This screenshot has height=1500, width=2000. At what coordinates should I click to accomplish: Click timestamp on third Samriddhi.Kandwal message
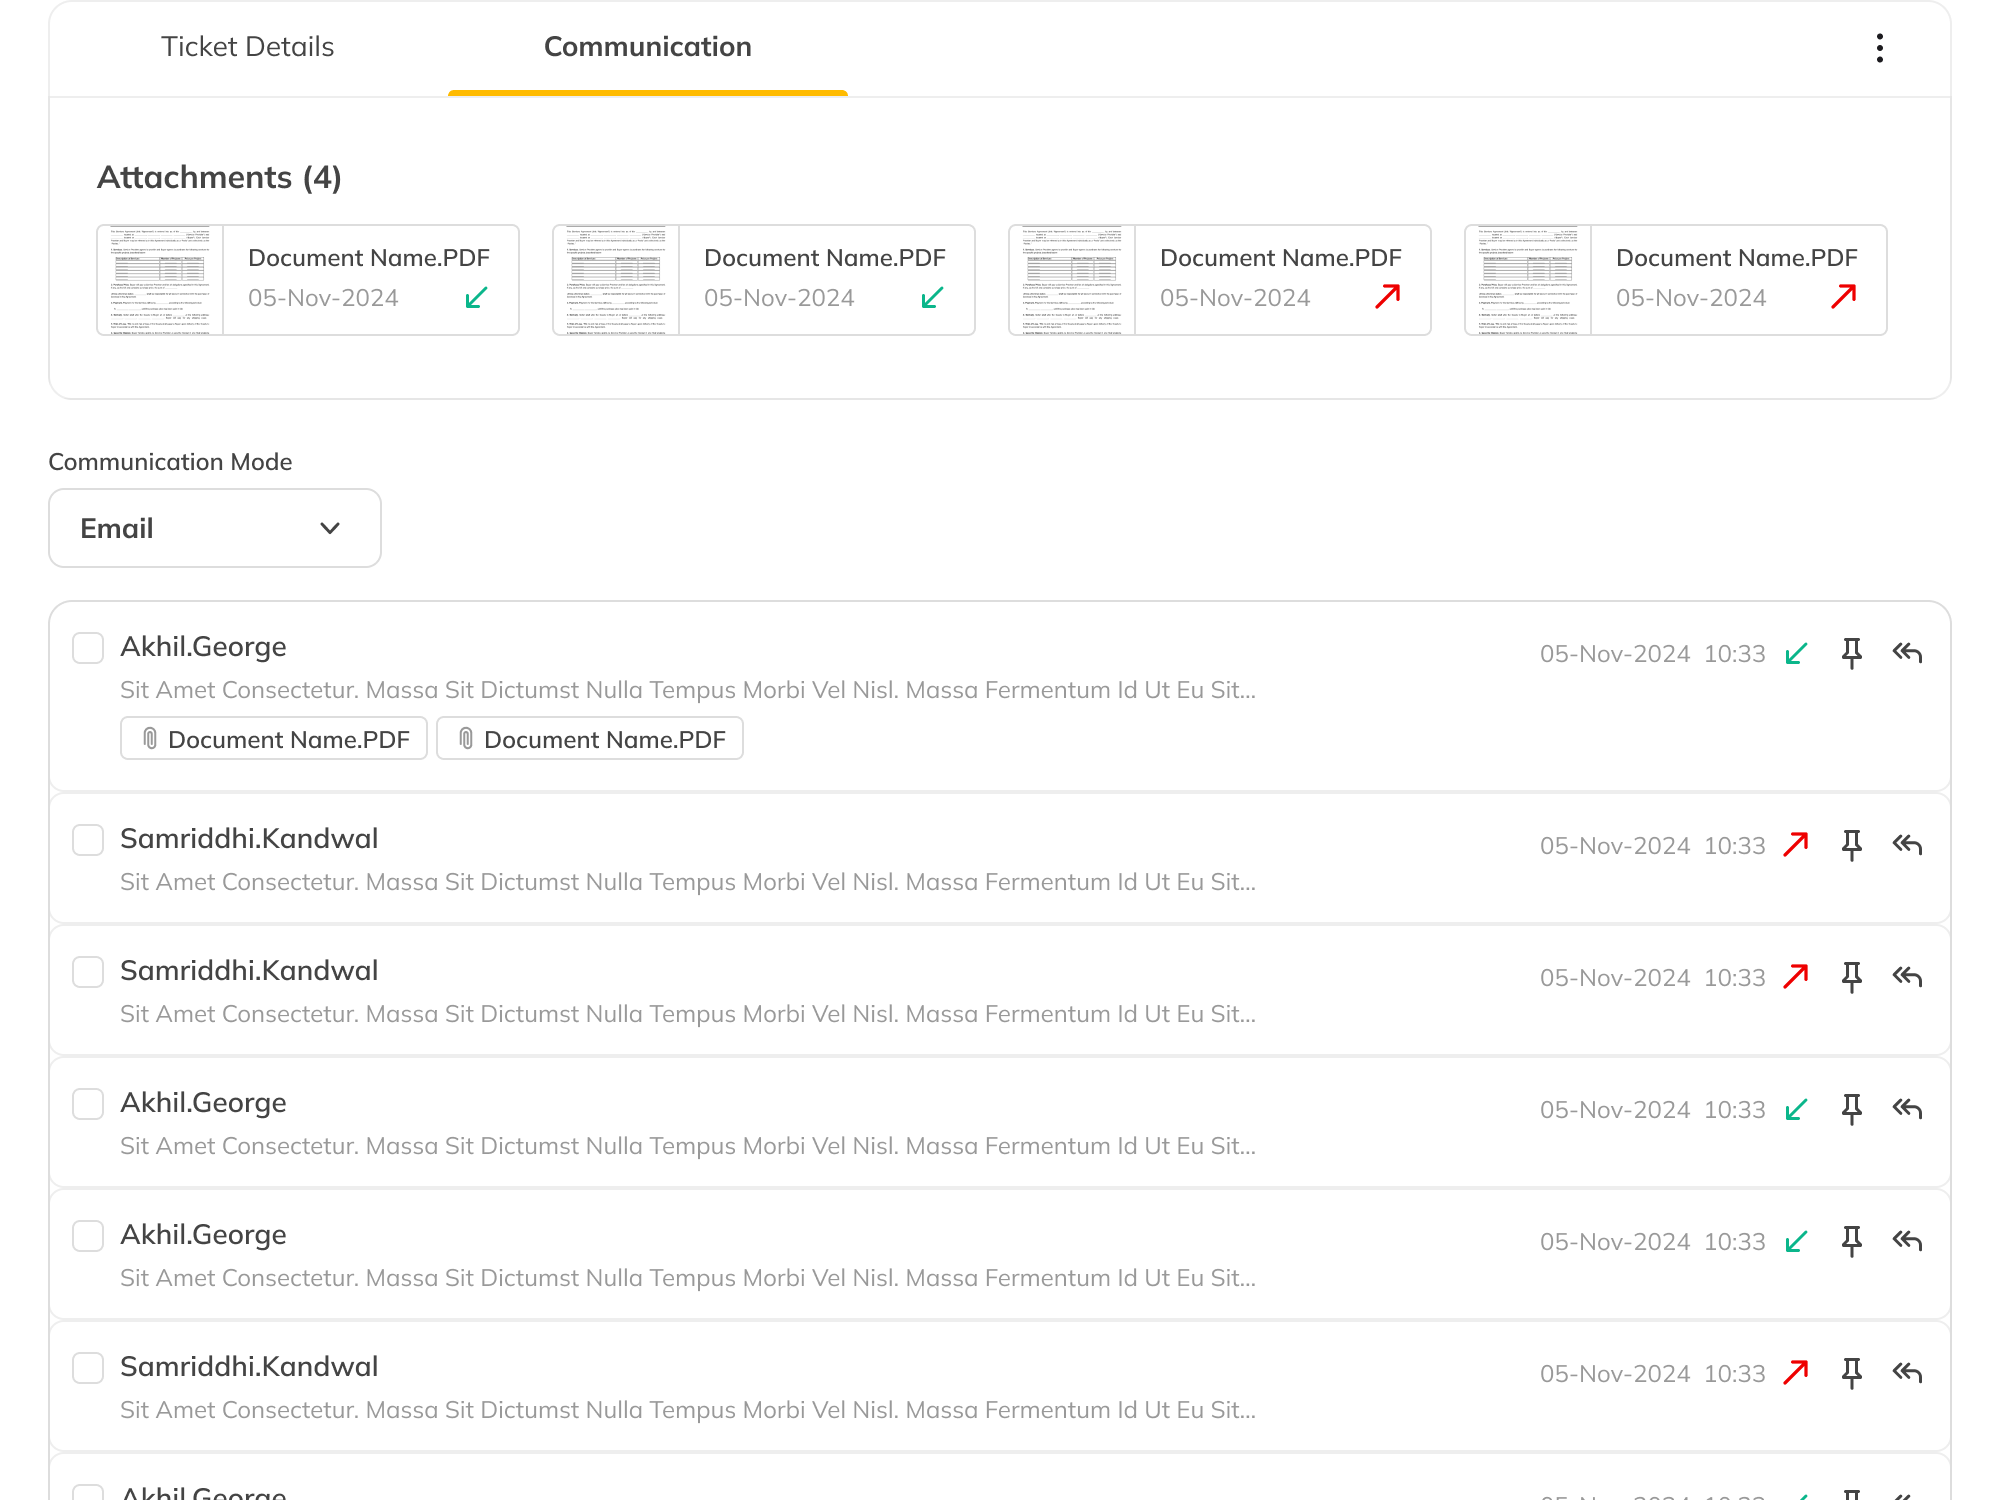point(1653,1374)
